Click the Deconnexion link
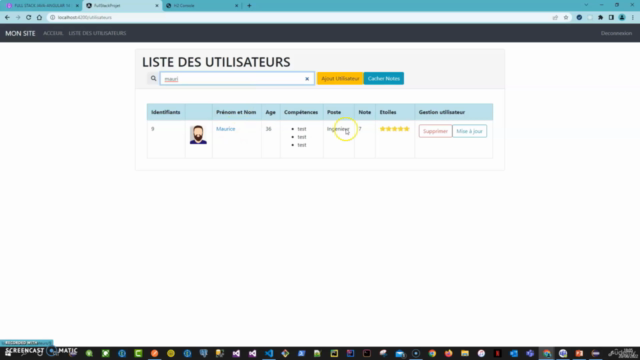The height and width of the screenshot is (360, 640). click(x=616, y=33)
